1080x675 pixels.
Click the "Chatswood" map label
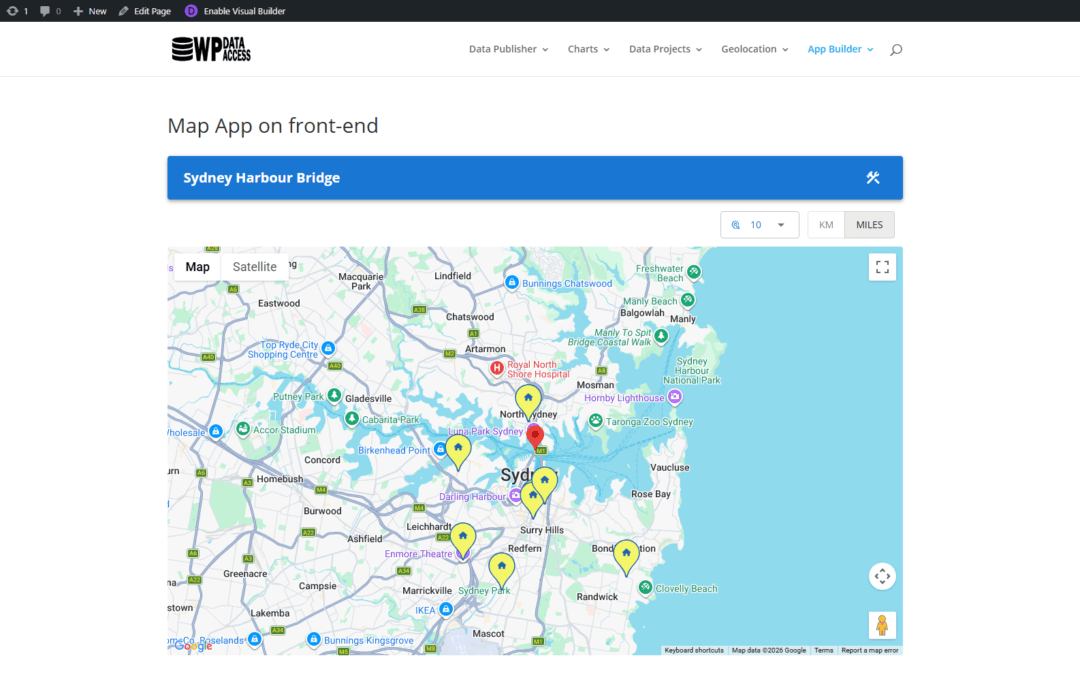[x=470, y=317]
